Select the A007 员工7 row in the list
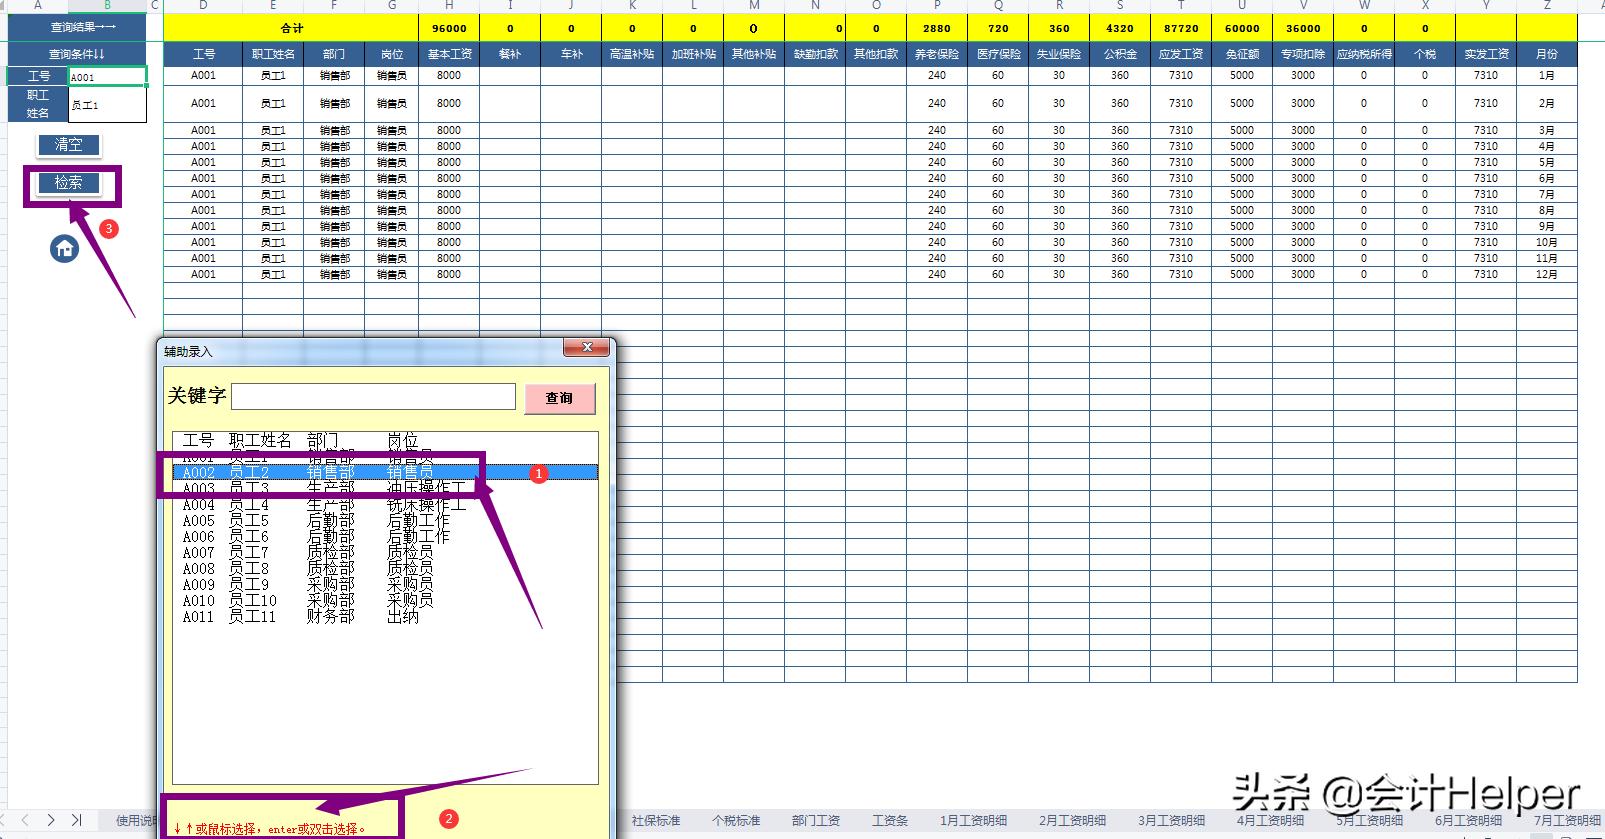The height and width of the screenshot is (839, 1605). coord(385,552)
